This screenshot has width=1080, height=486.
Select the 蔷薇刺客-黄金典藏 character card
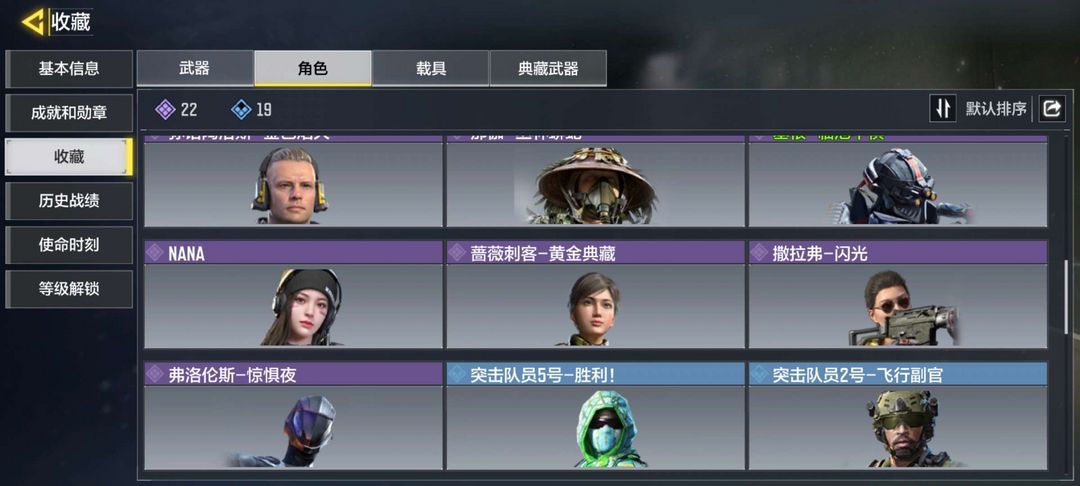point(596,294)
